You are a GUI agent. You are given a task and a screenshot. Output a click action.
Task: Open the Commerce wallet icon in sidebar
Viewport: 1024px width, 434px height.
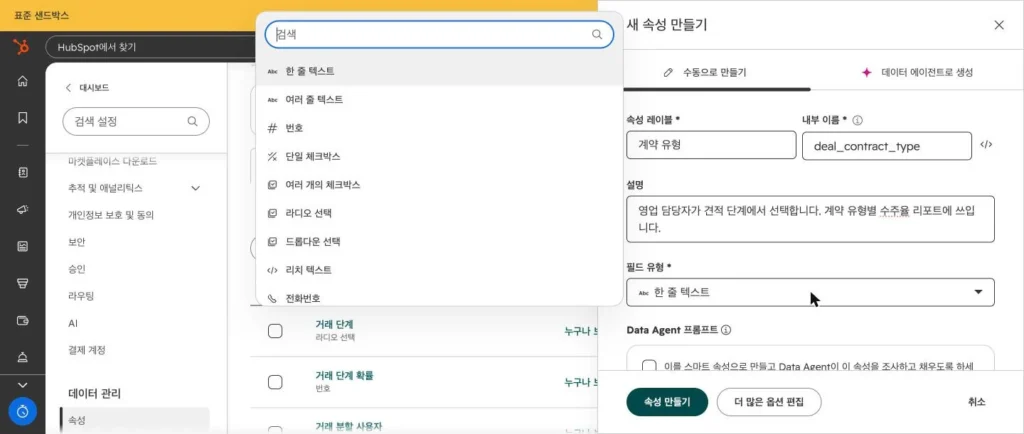[22, 320]
